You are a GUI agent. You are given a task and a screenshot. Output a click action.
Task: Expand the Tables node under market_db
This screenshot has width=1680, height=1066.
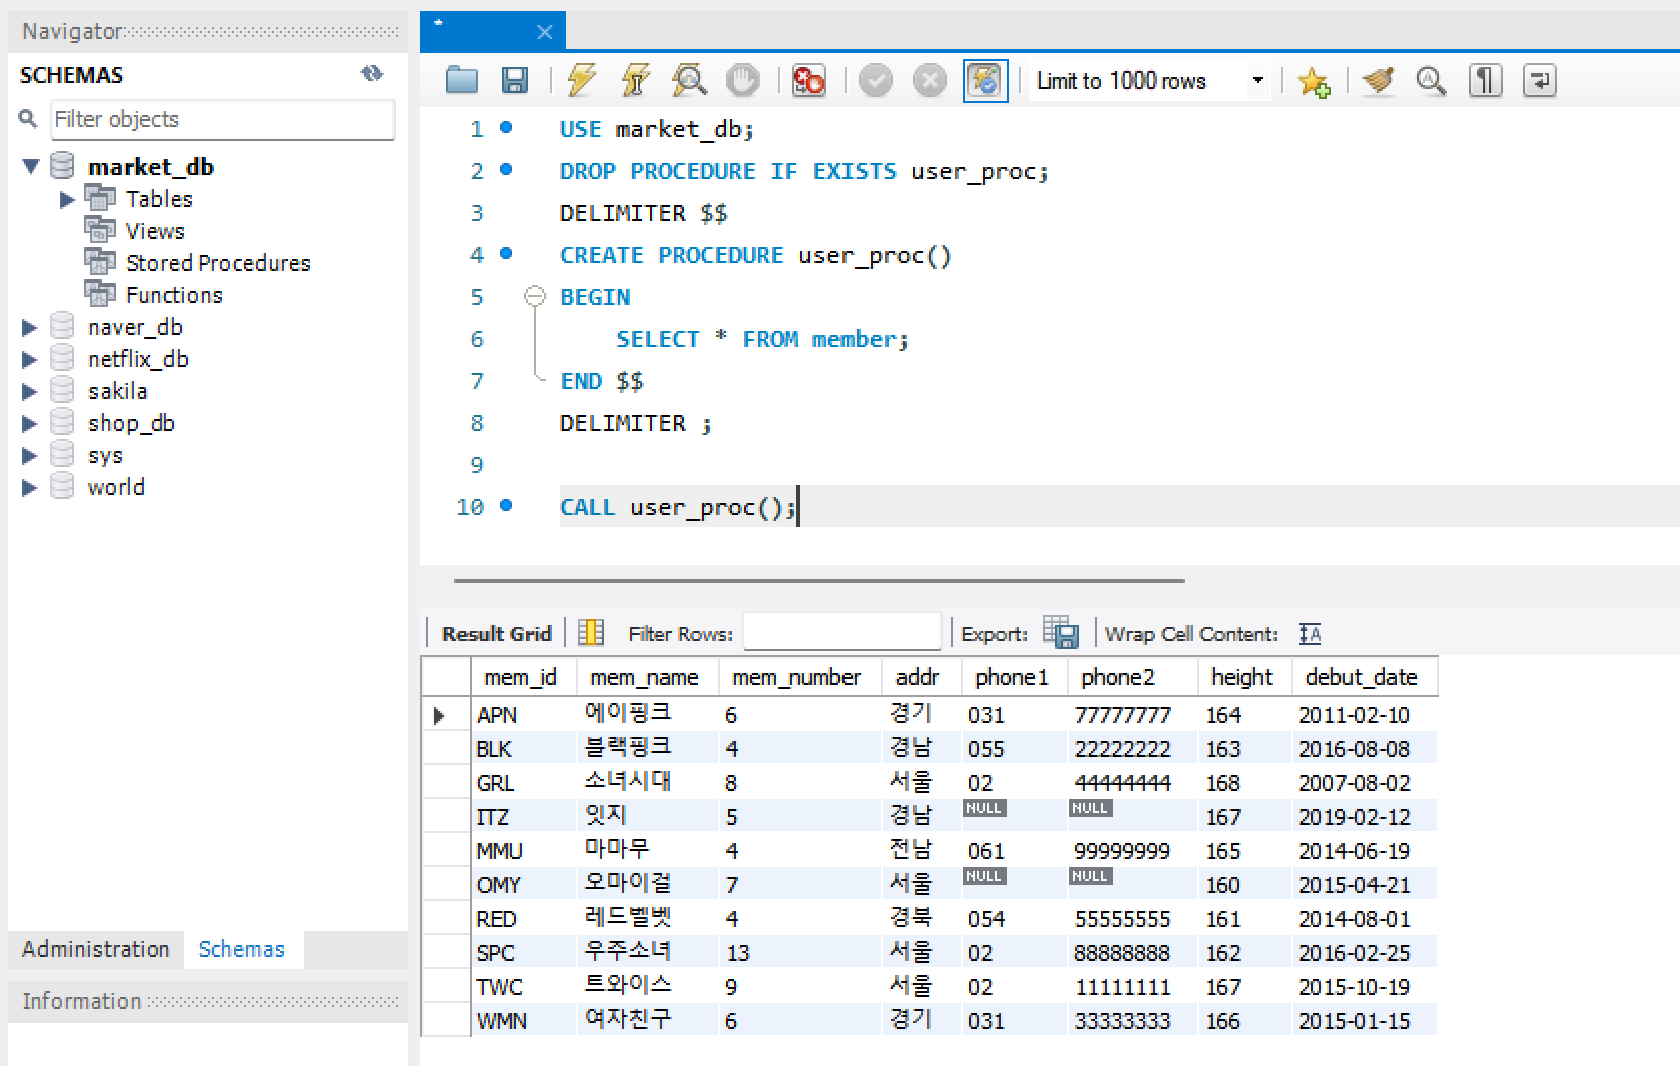[67, 199]
